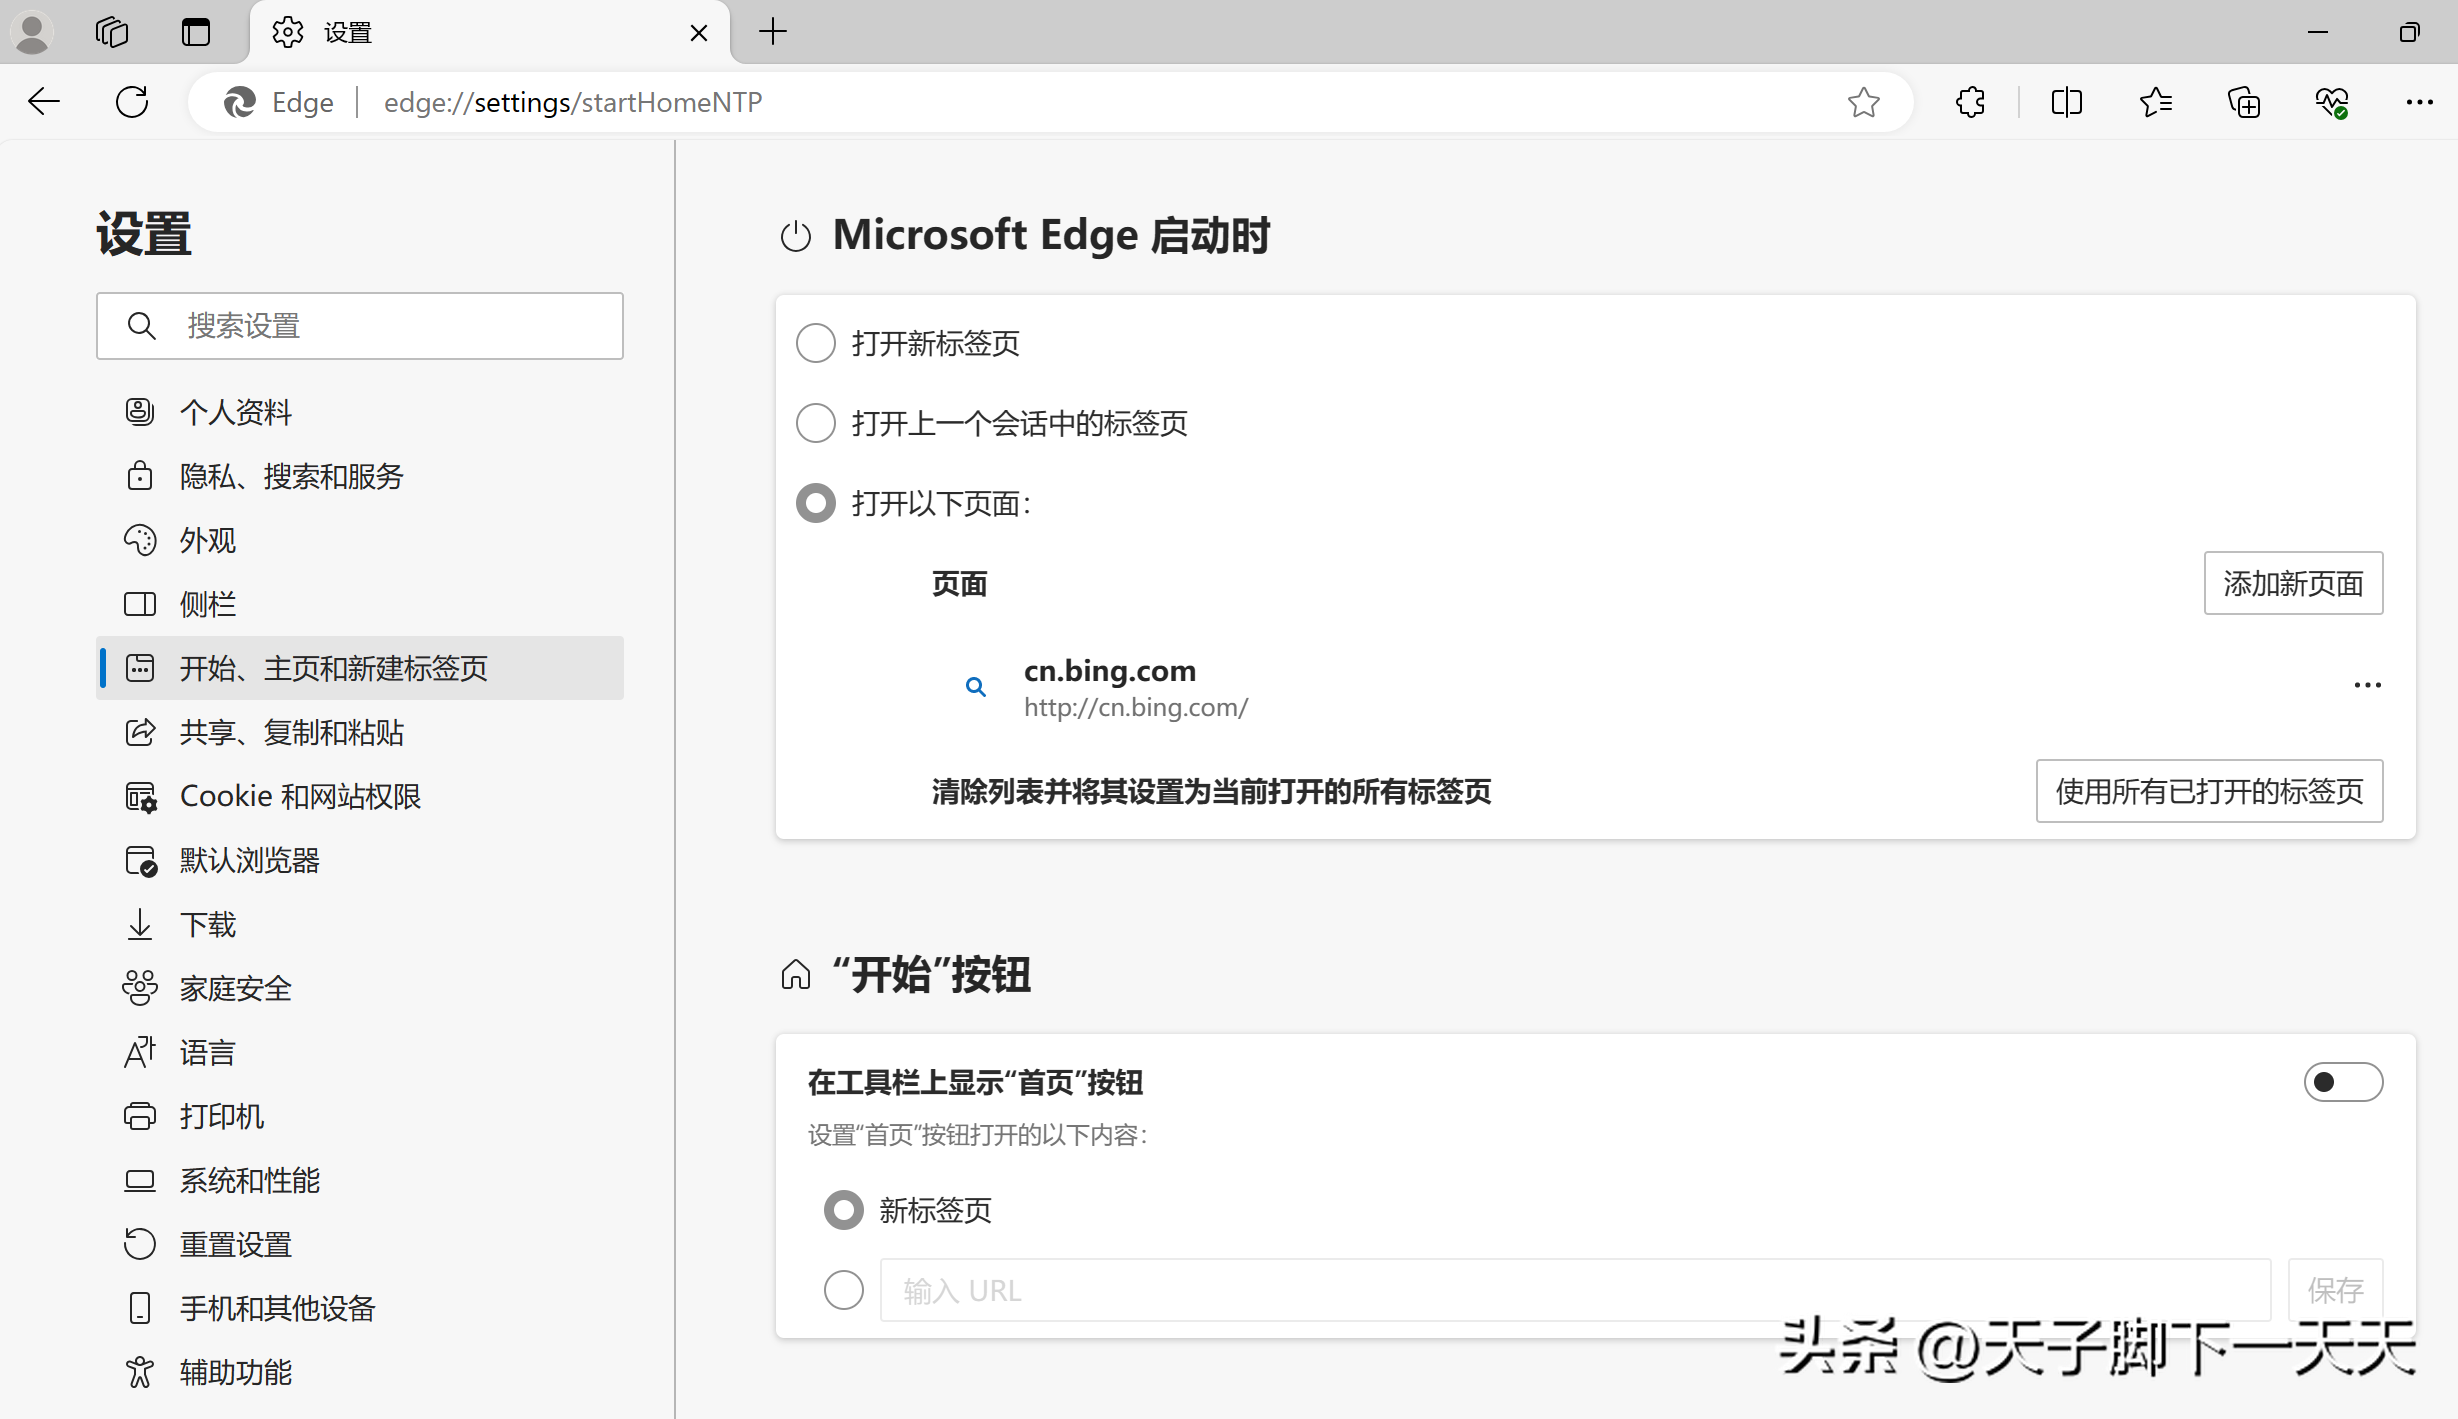This screenshot has width=2458, height=1419.
Task: Open more options for cn.bing.com entry
Action: click(2367, 686)
